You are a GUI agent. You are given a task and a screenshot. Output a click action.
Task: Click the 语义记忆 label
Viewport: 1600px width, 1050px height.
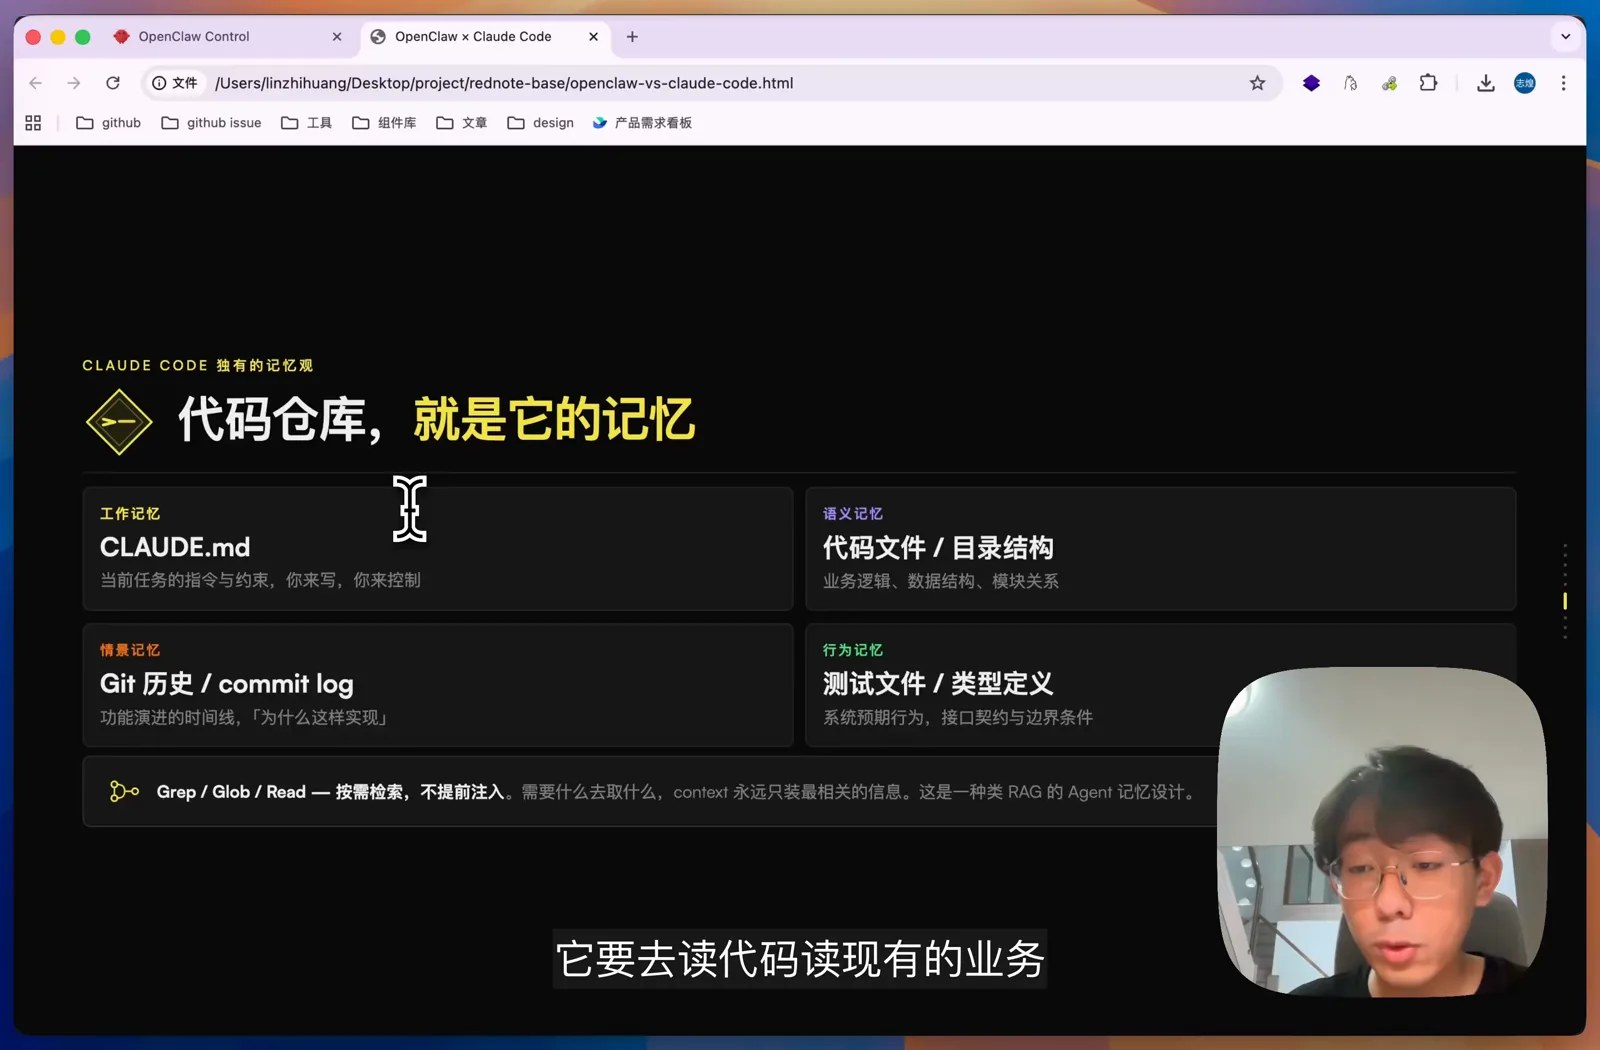(853, 513)
